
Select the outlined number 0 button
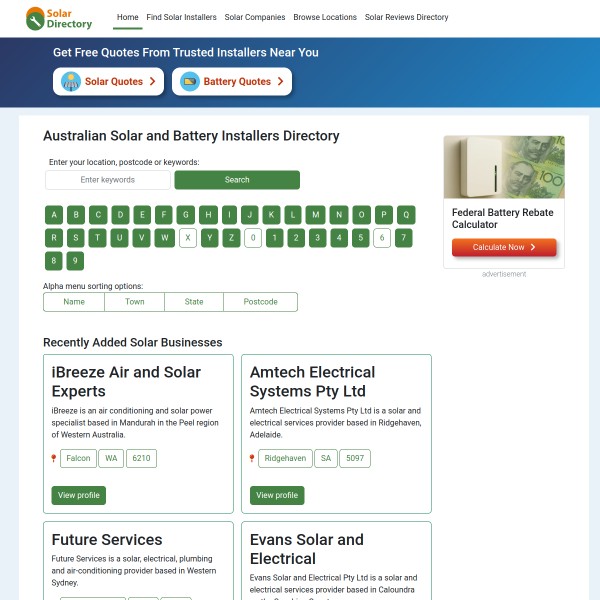click(253, 238)
